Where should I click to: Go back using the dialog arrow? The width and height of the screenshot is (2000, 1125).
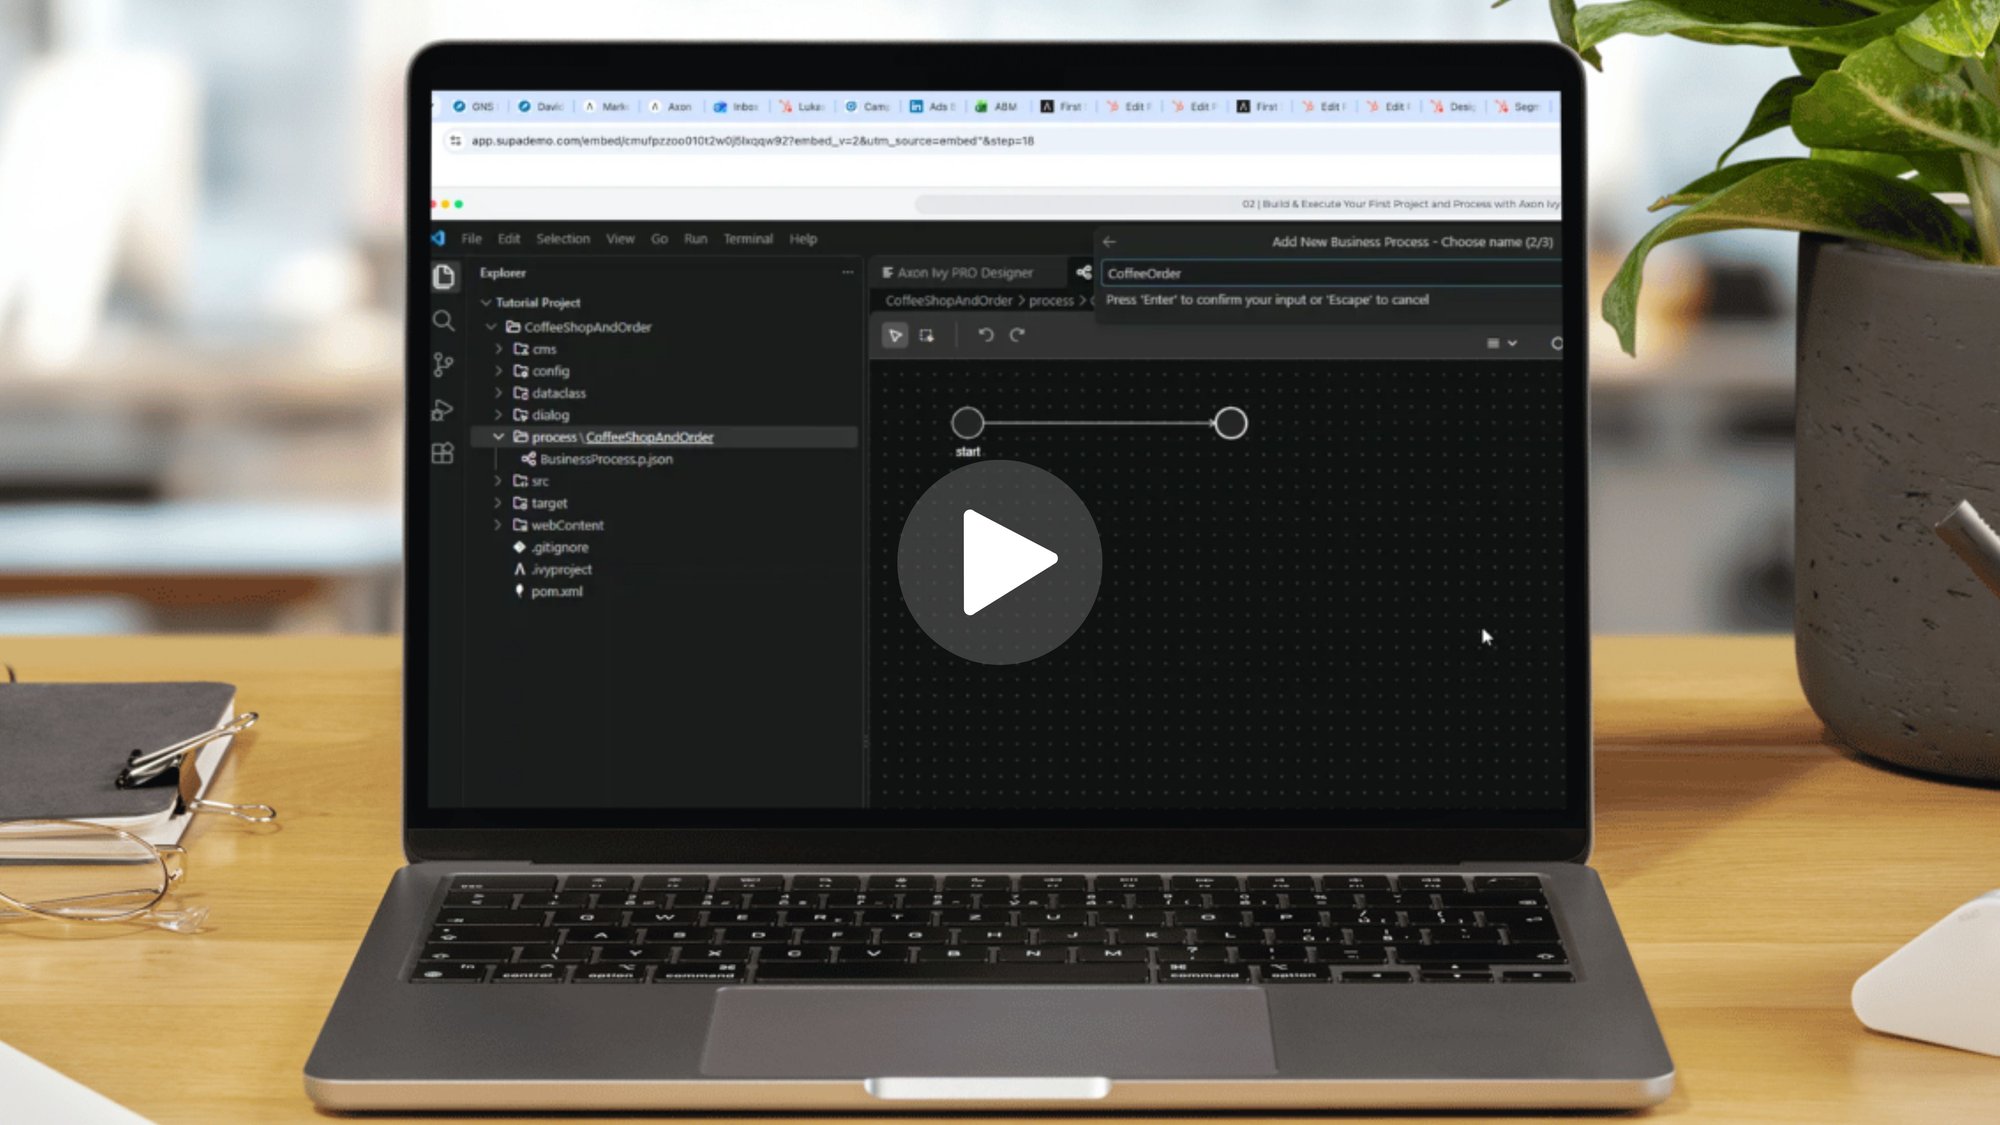point(1109,242)
